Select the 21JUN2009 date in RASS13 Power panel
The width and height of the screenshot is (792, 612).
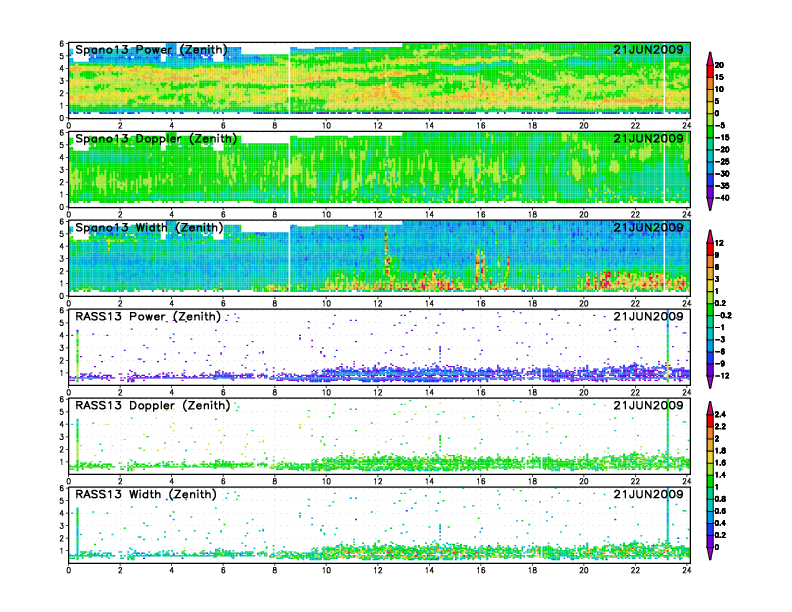coord(648,316)
